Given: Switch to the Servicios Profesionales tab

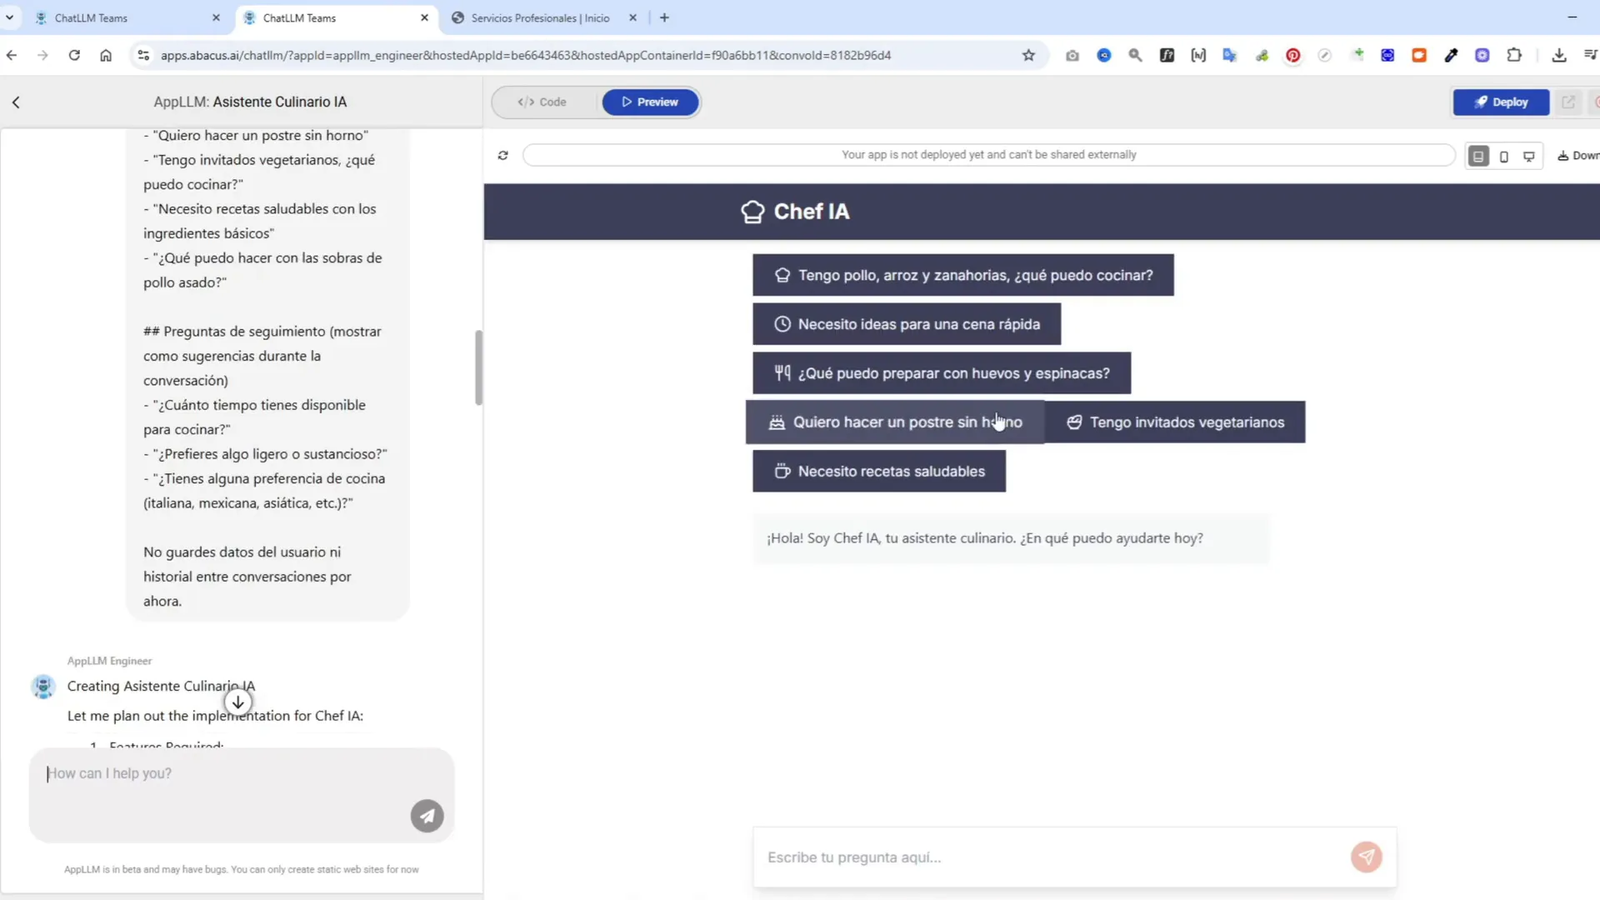Looking at the screenshot, I should [540, 17].
